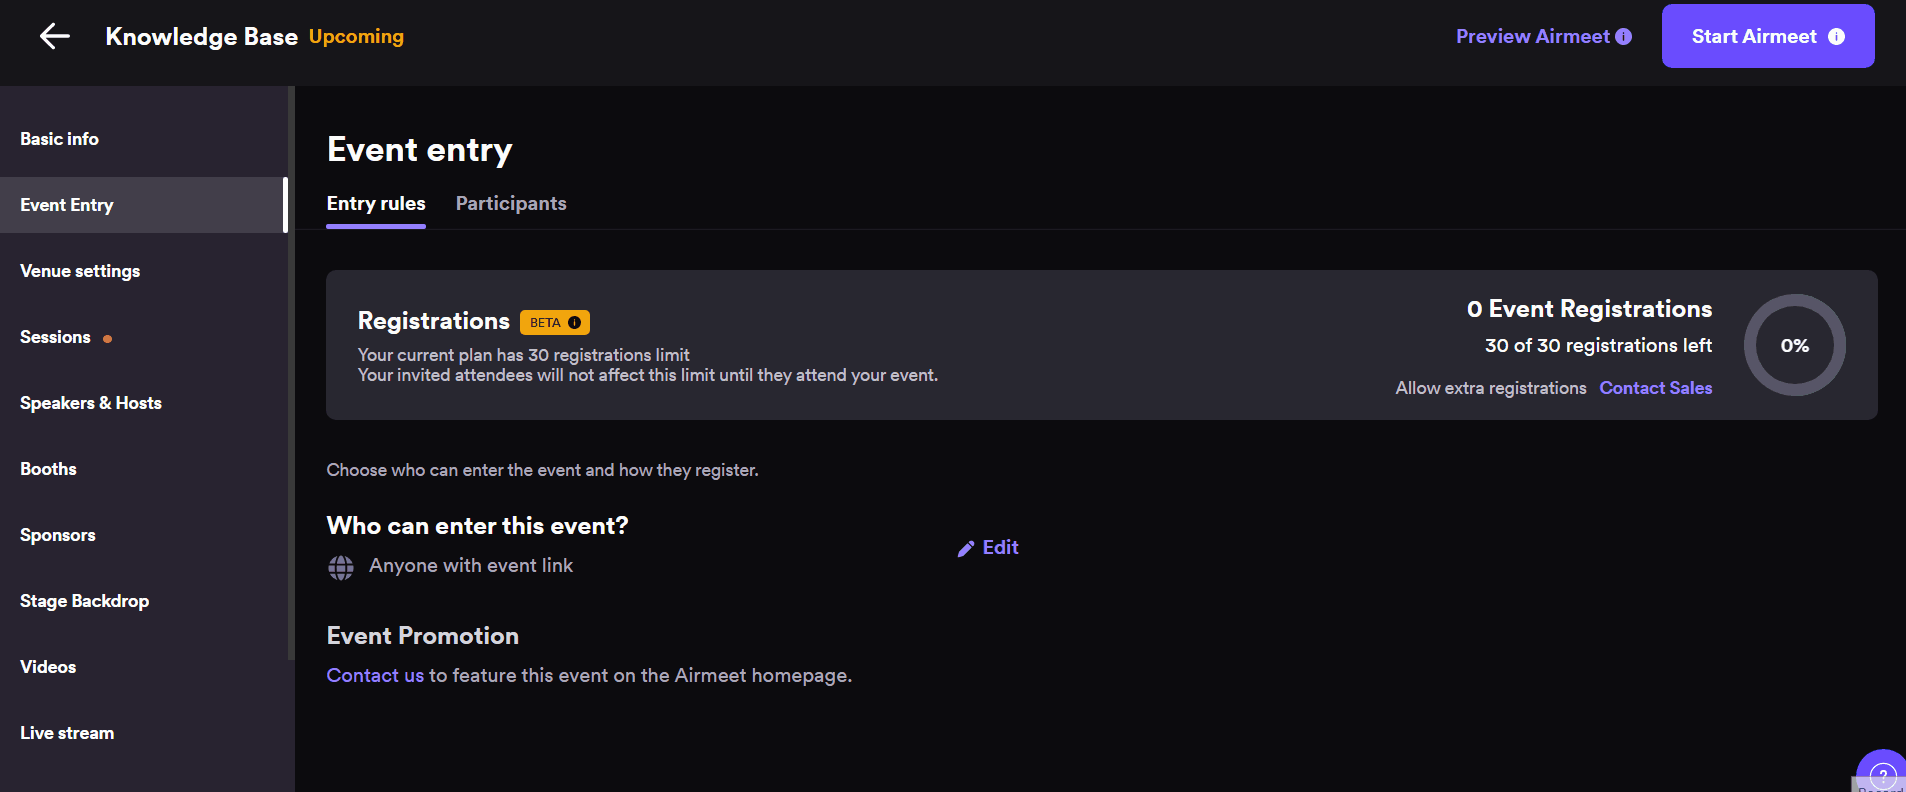
Task: Click the Preview Airmeet link
Action: [1532, 37]
